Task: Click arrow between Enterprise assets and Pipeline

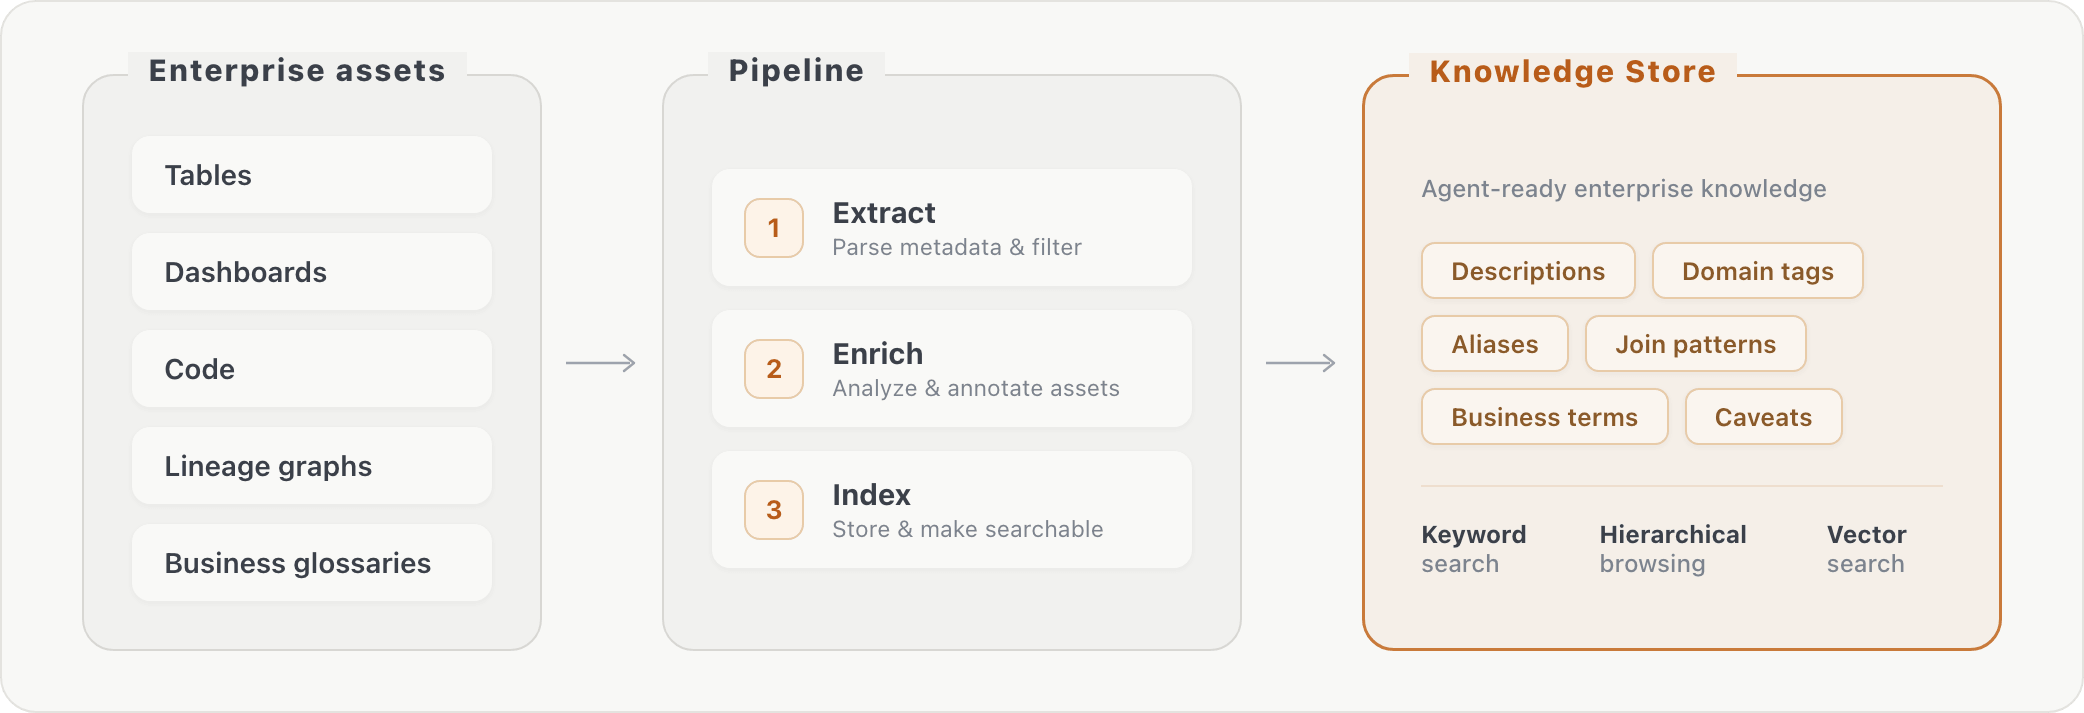Action: pos(601,363)
